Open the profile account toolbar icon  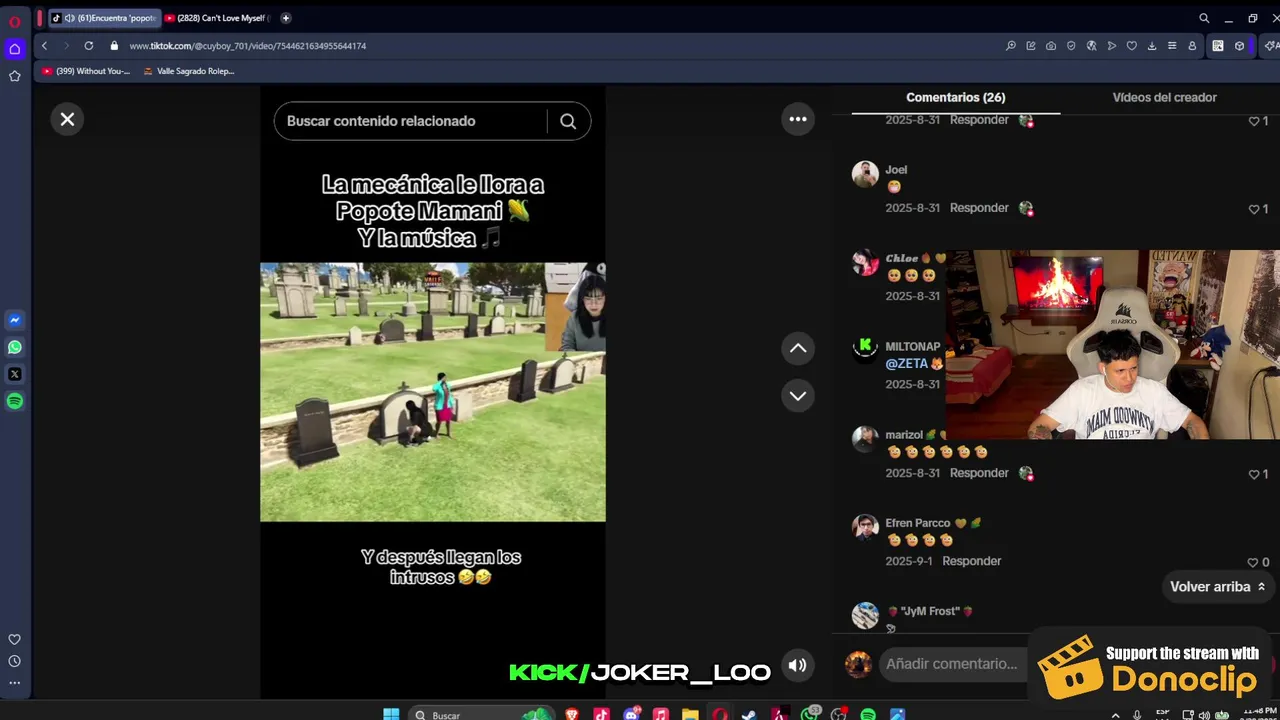pyautogui.click(x=1192, y=46)
